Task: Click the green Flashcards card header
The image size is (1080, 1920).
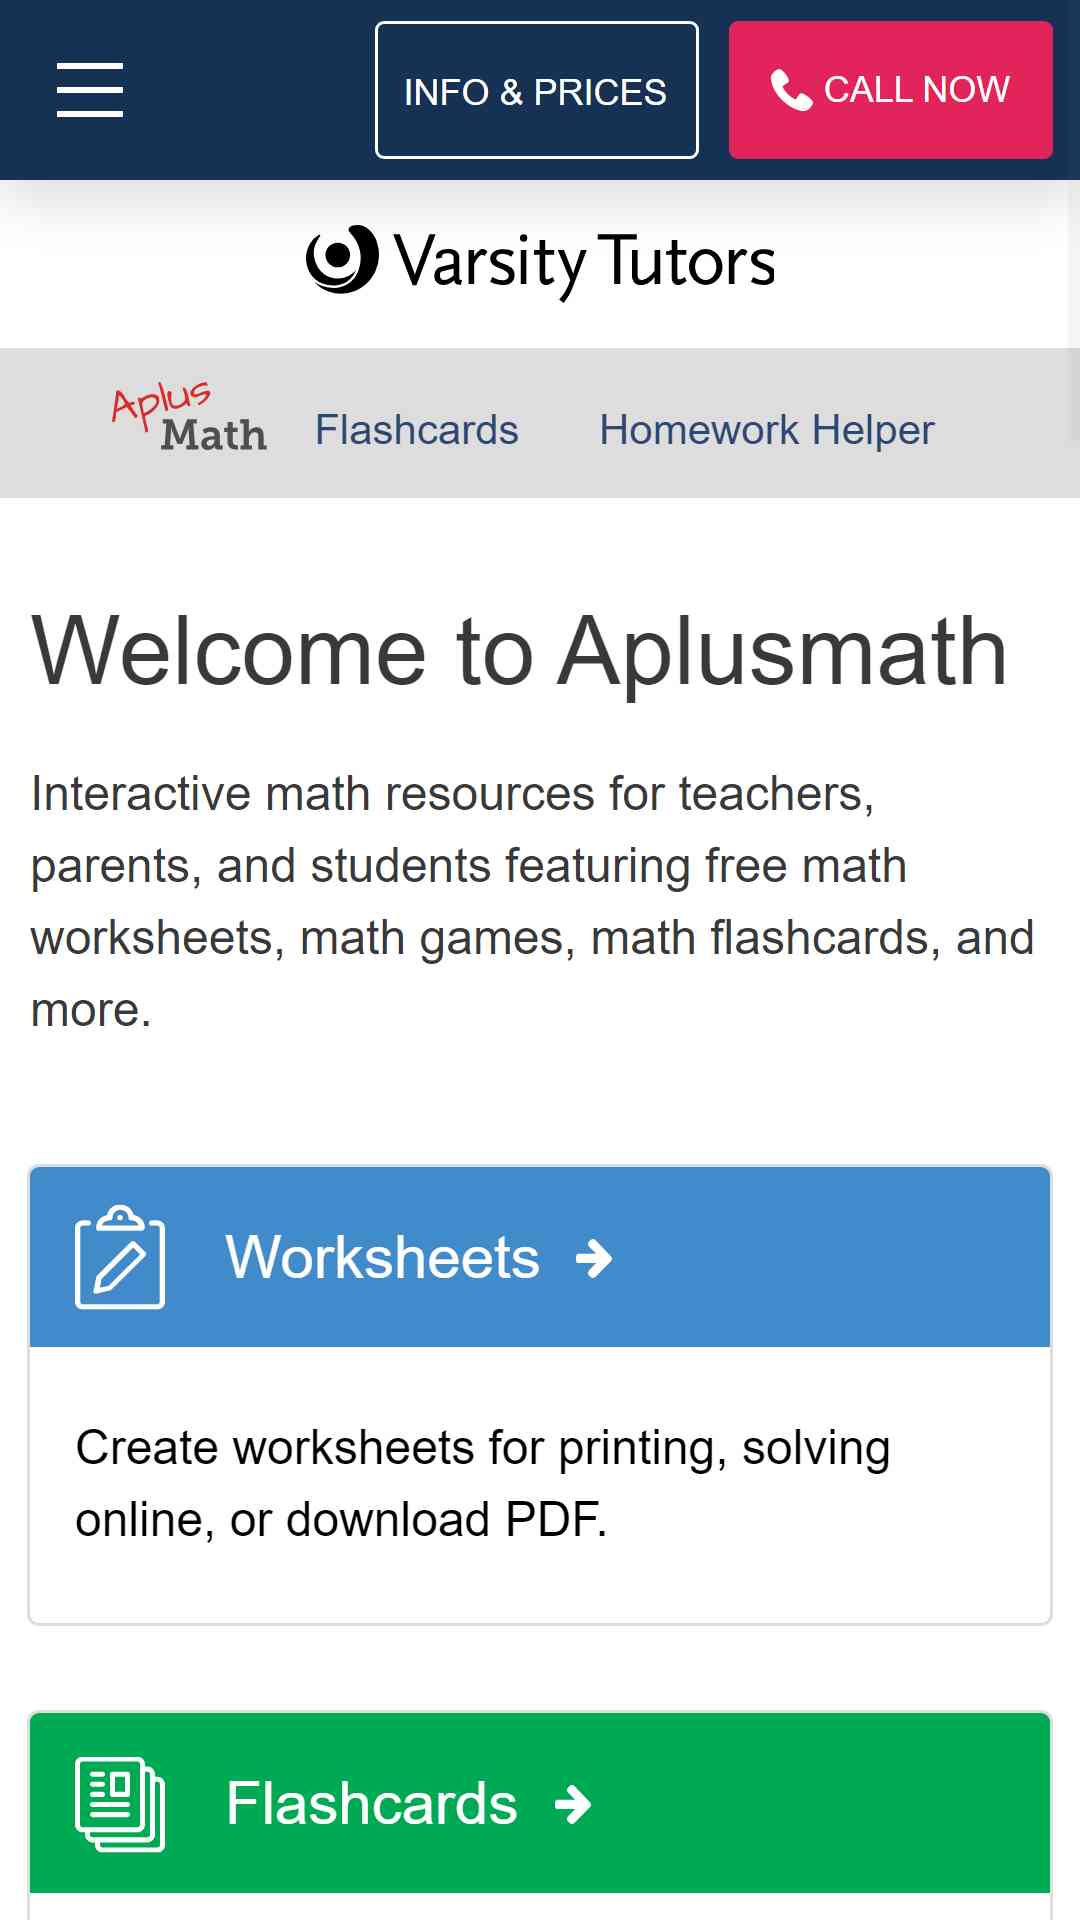Action: click(540, 1804)
